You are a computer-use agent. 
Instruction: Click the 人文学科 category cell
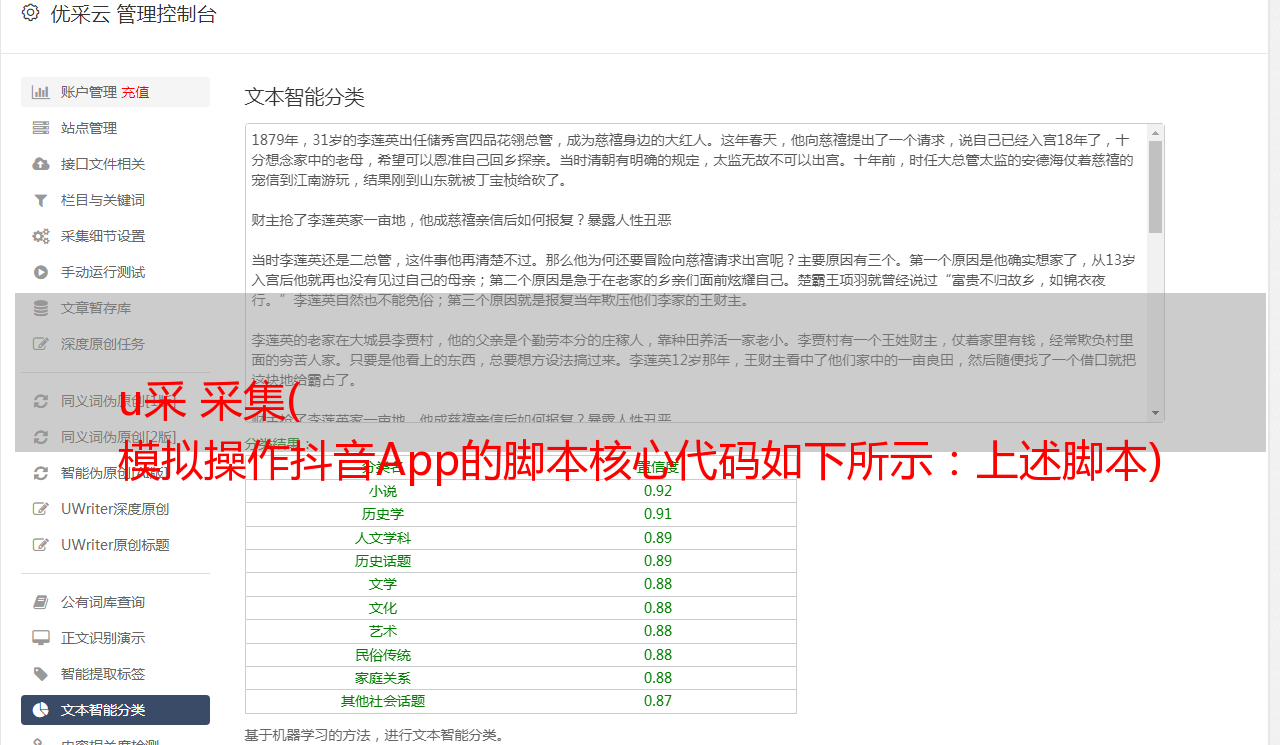pos(383,538)
